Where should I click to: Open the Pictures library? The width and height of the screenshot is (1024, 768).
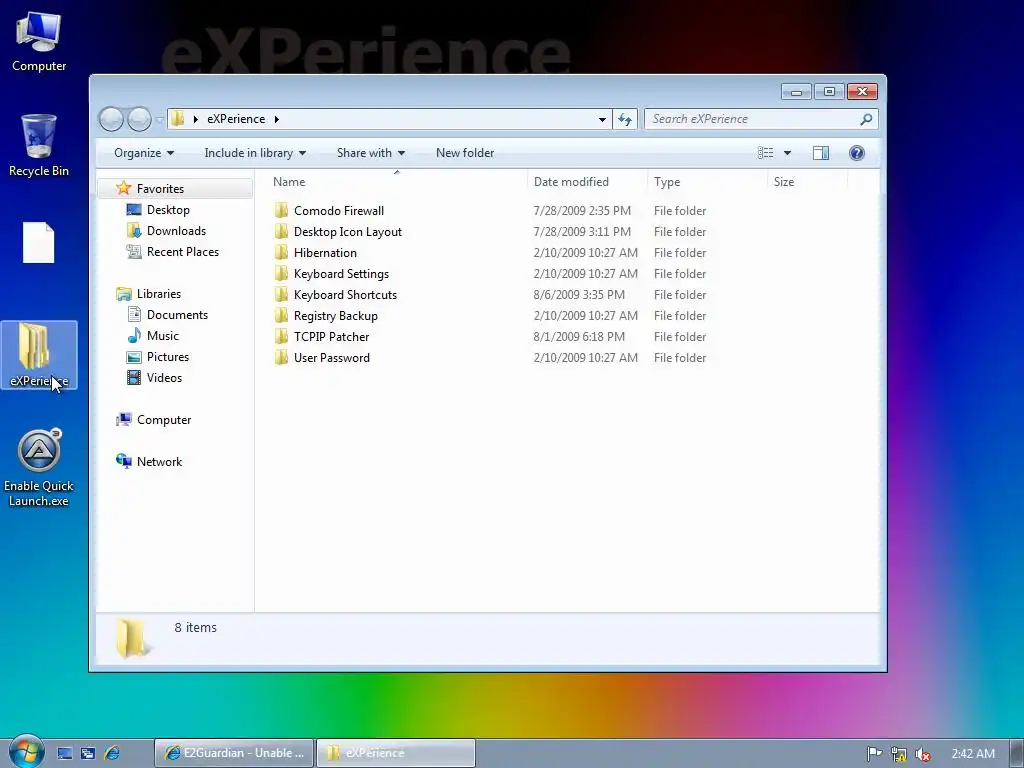168,357
